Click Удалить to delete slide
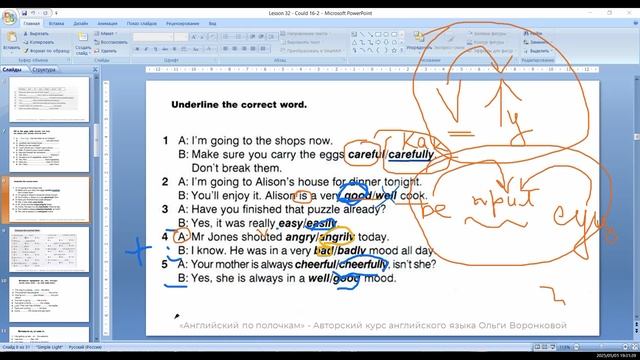Viewport: 640px width, 360px height. coord(105,51)
